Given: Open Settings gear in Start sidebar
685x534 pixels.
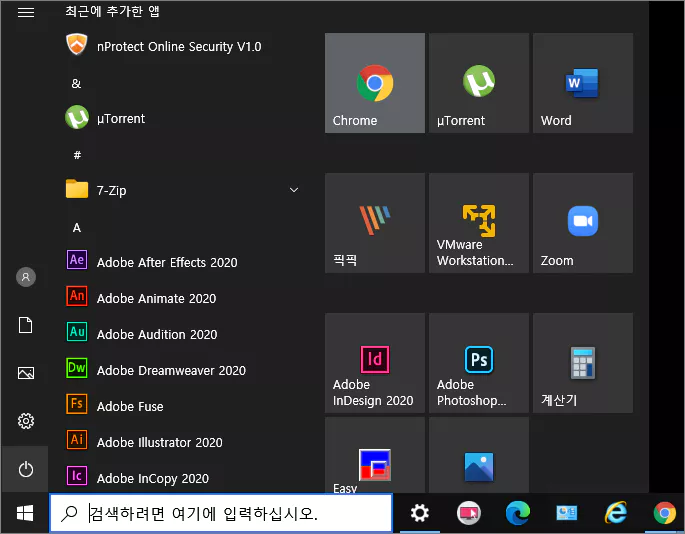Looking at the screenshot, I should coord(26,421).
